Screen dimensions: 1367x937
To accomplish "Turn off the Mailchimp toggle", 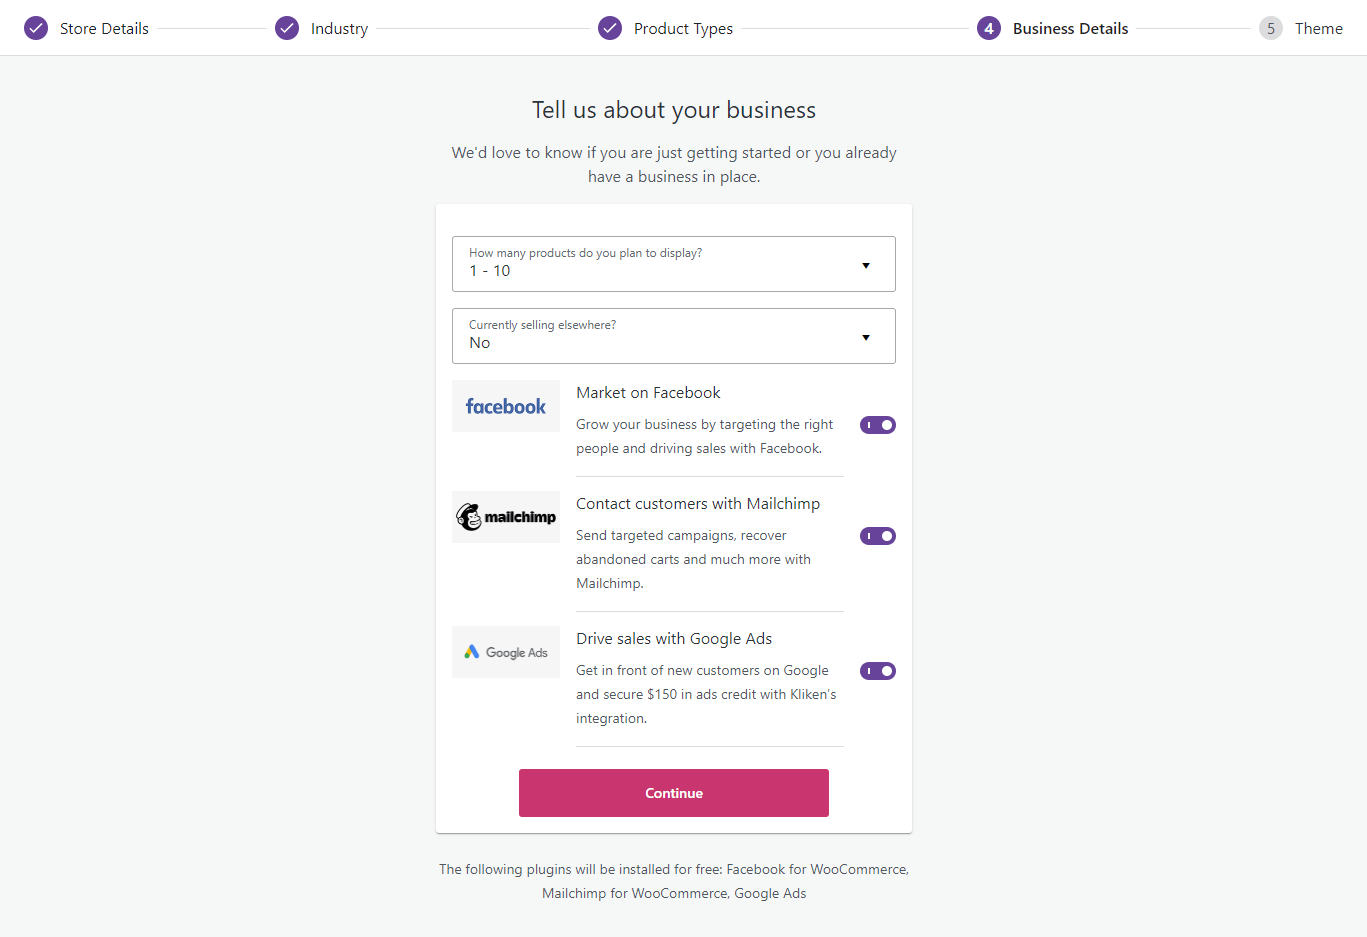I will point(878,536).
